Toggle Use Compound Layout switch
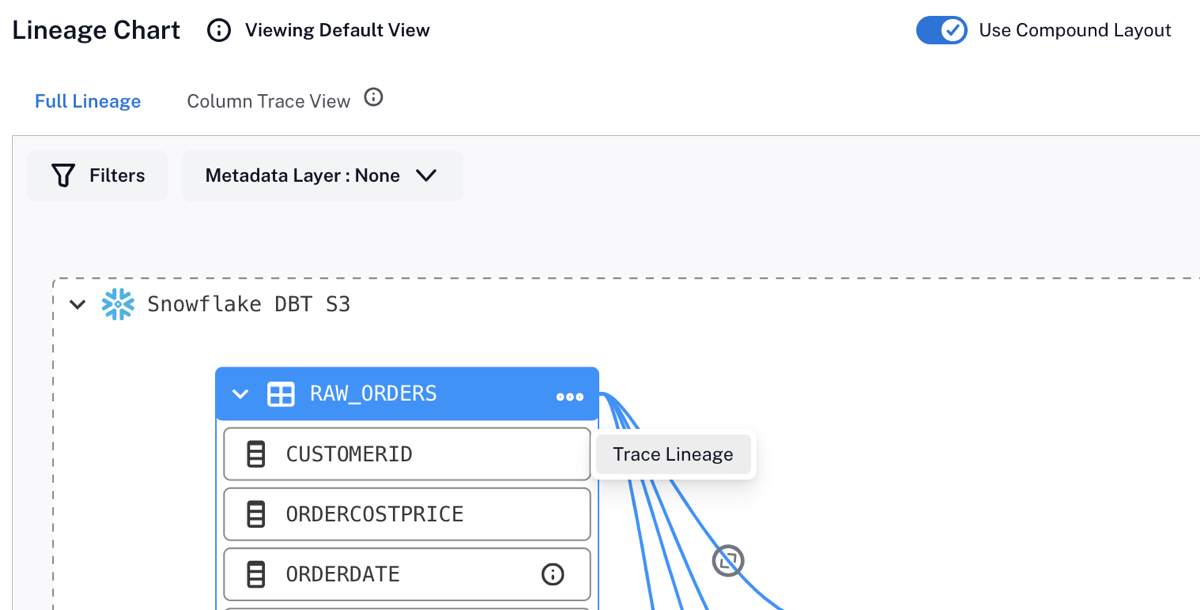Image resolution: width=1200 pixels, height=610 pixels. [x=942, y=30]
